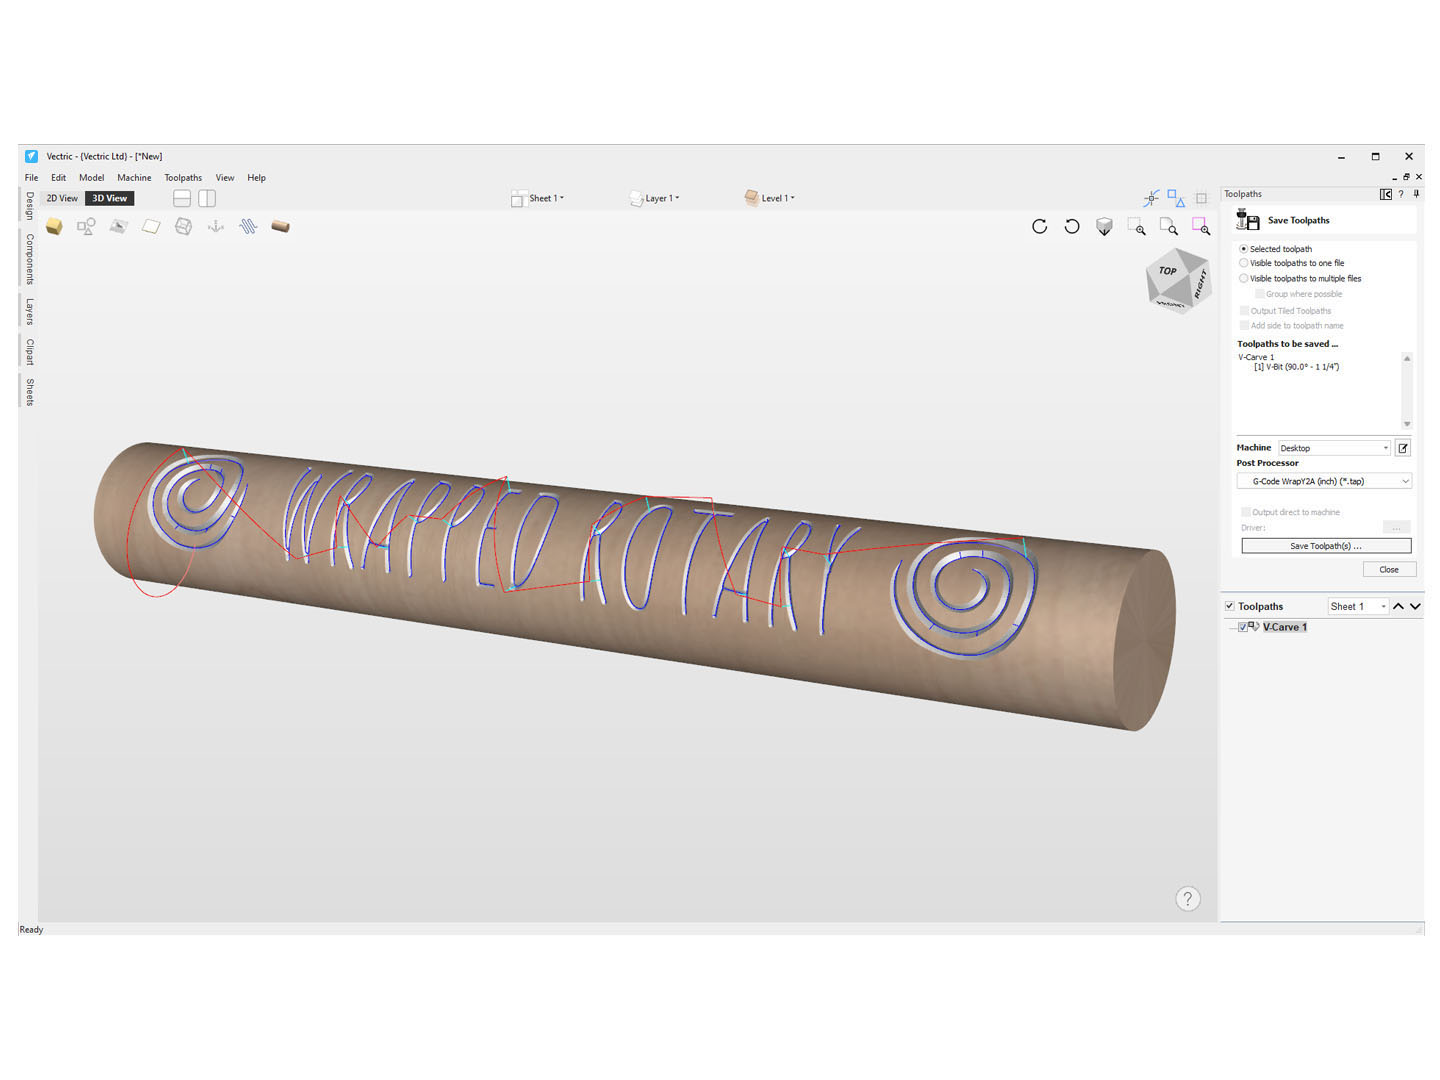Toggle the Toolpaths list visibility checkbox
This screenshot has width=1440, height=1080.
[1230, 606]
